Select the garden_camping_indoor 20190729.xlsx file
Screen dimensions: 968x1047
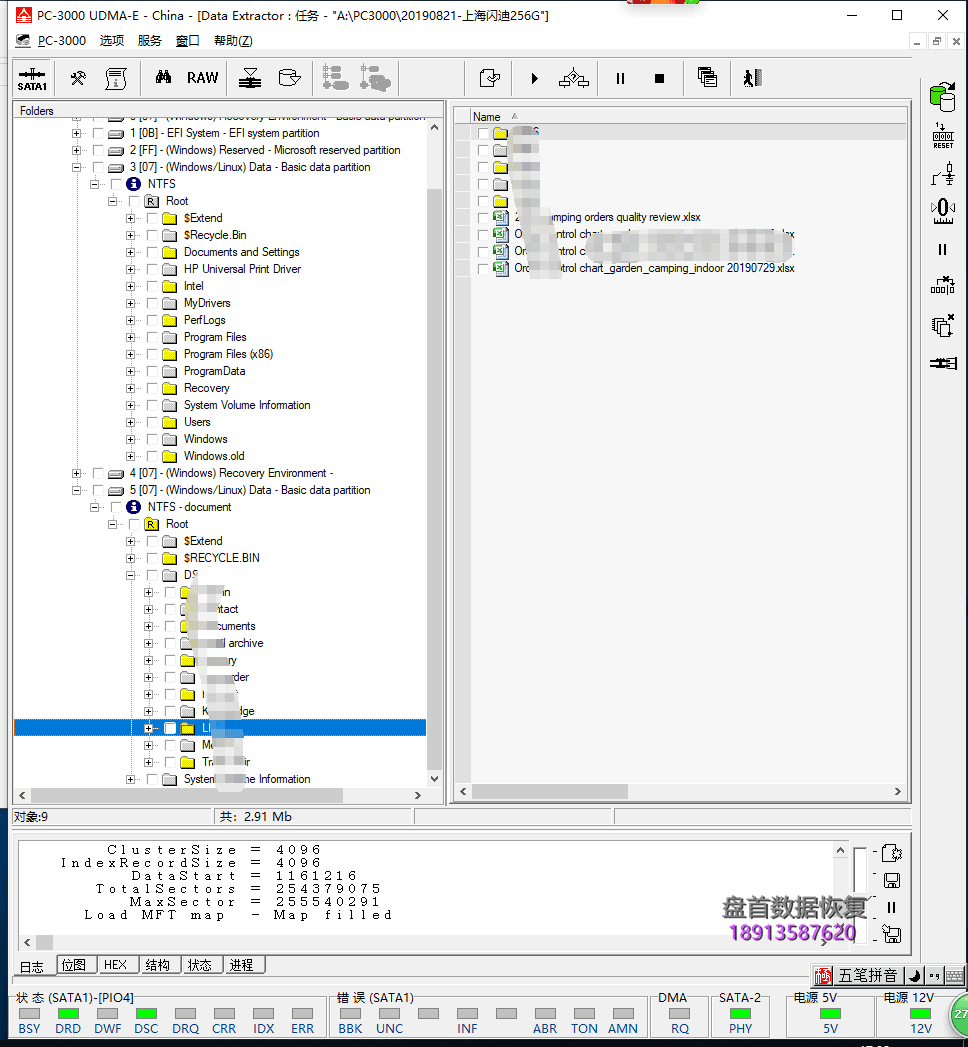pos(654,268)
